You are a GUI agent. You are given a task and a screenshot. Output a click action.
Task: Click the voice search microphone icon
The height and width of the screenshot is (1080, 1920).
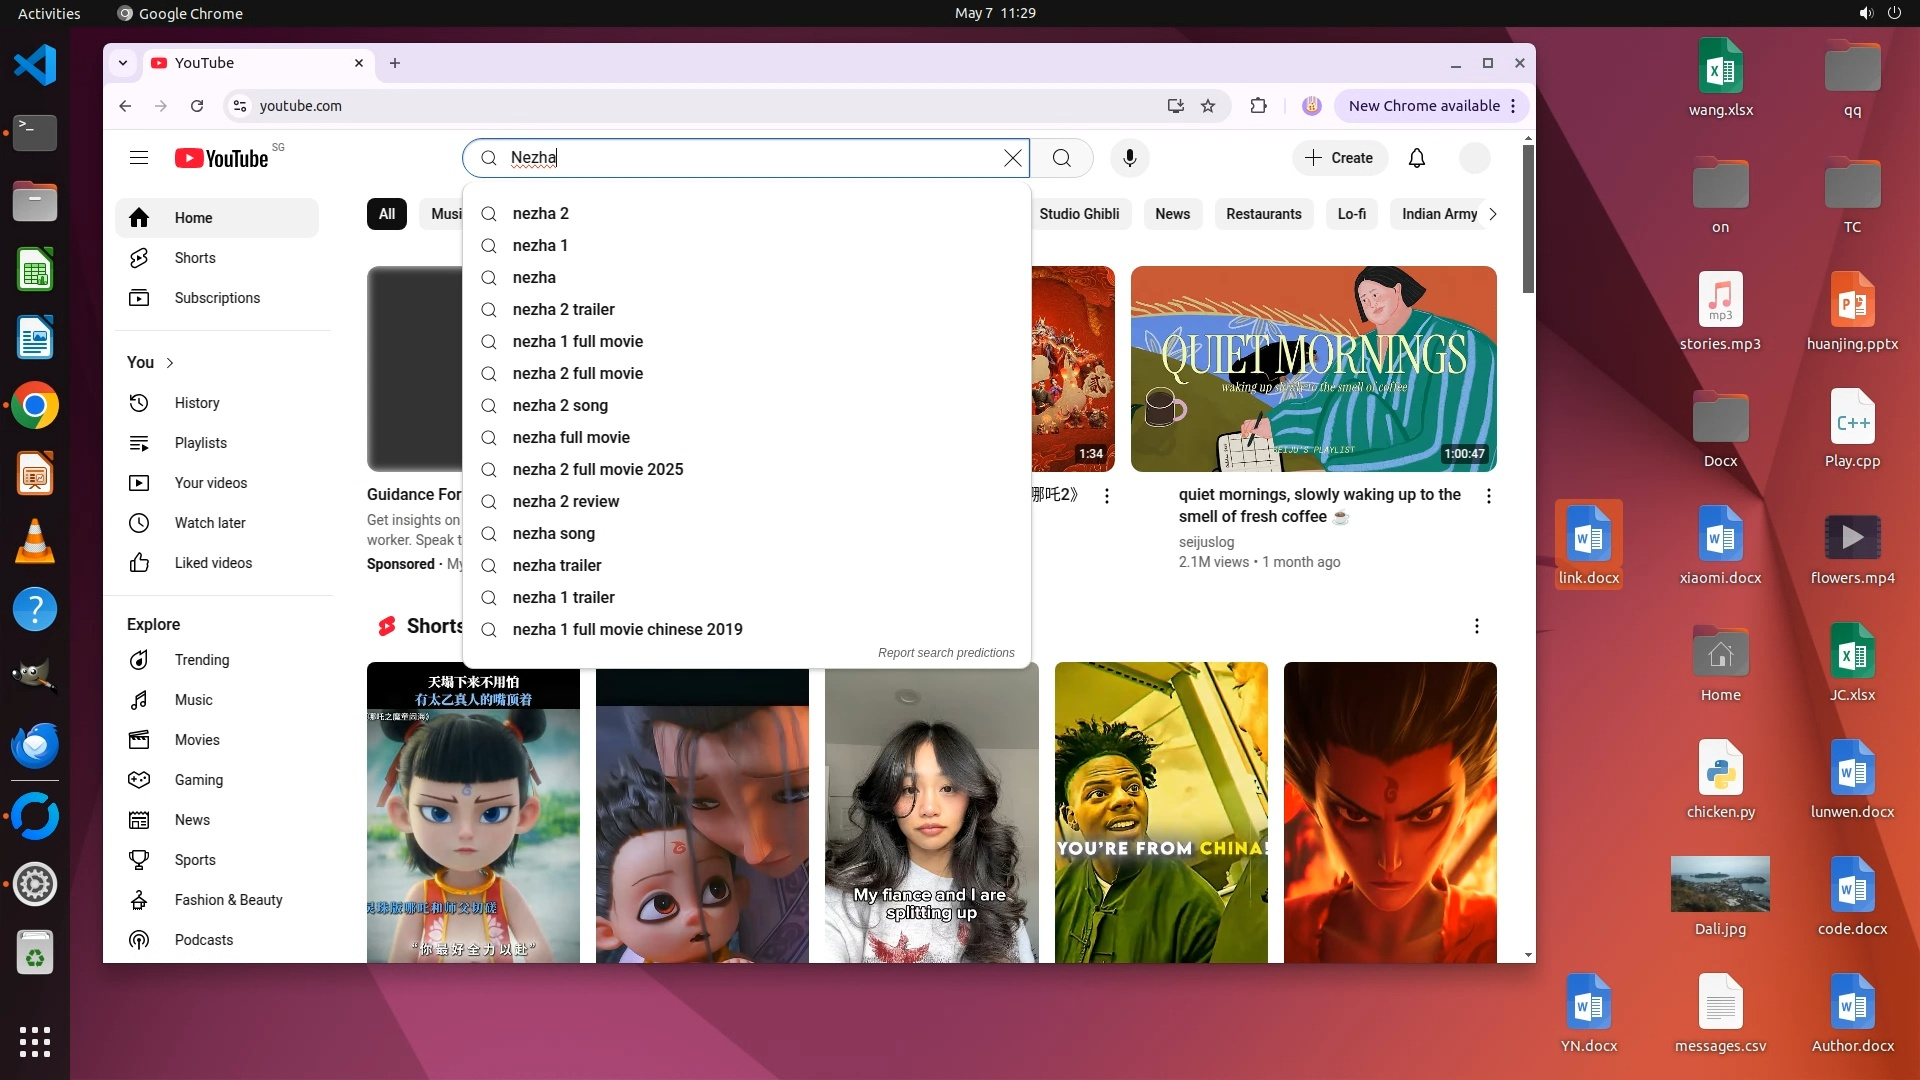point(1129,158)
